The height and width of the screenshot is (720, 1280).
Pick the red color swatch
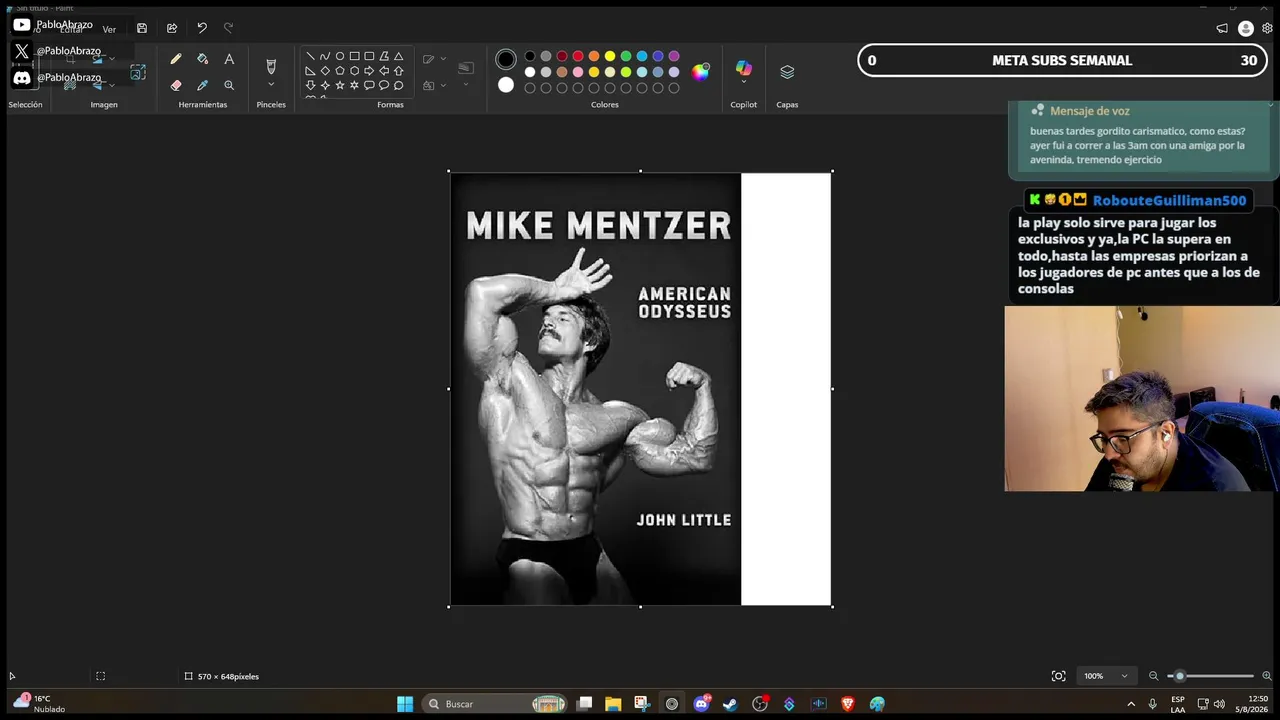point(578,56)
